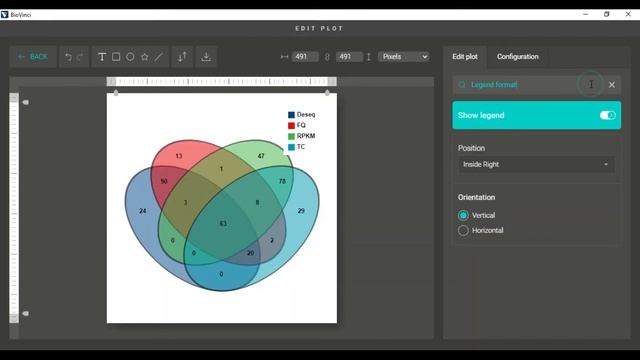Click the search magnifier icon
This screenshot has width=640, height=360.
click(462, 84)
